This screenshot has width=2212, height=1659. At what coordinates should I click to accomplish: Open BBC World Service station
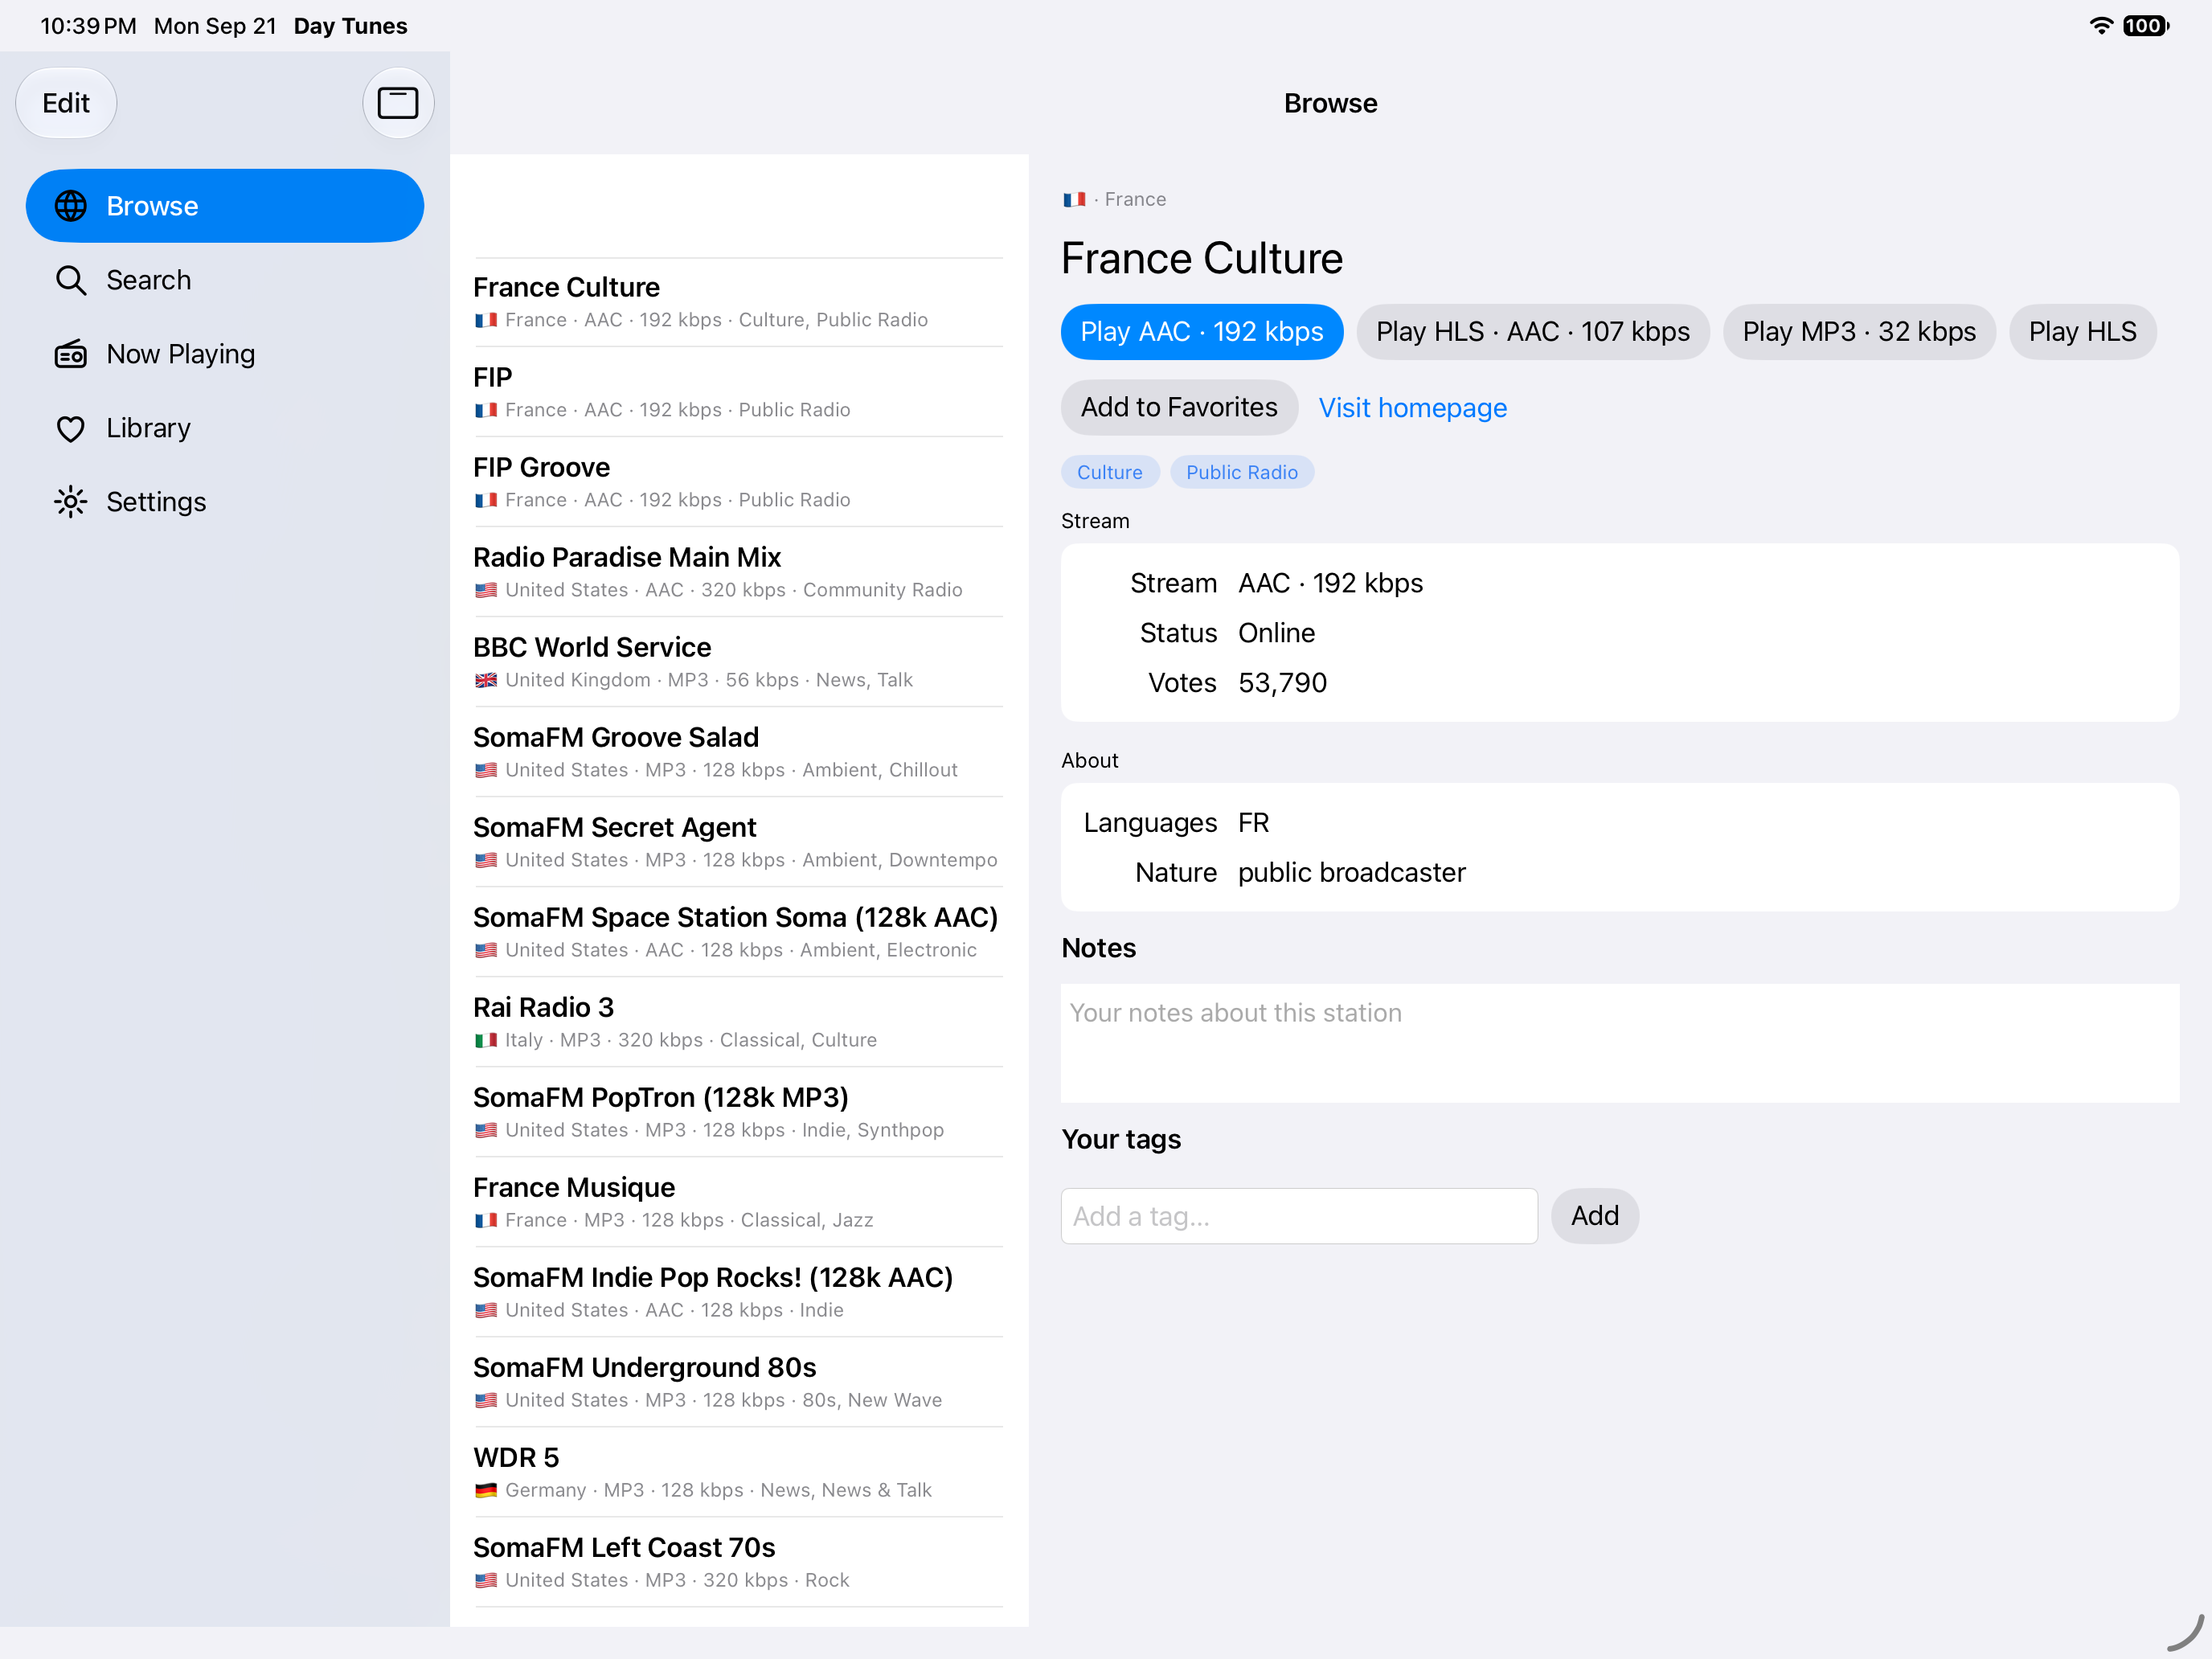pyautogui.click(x=738, y=662)
